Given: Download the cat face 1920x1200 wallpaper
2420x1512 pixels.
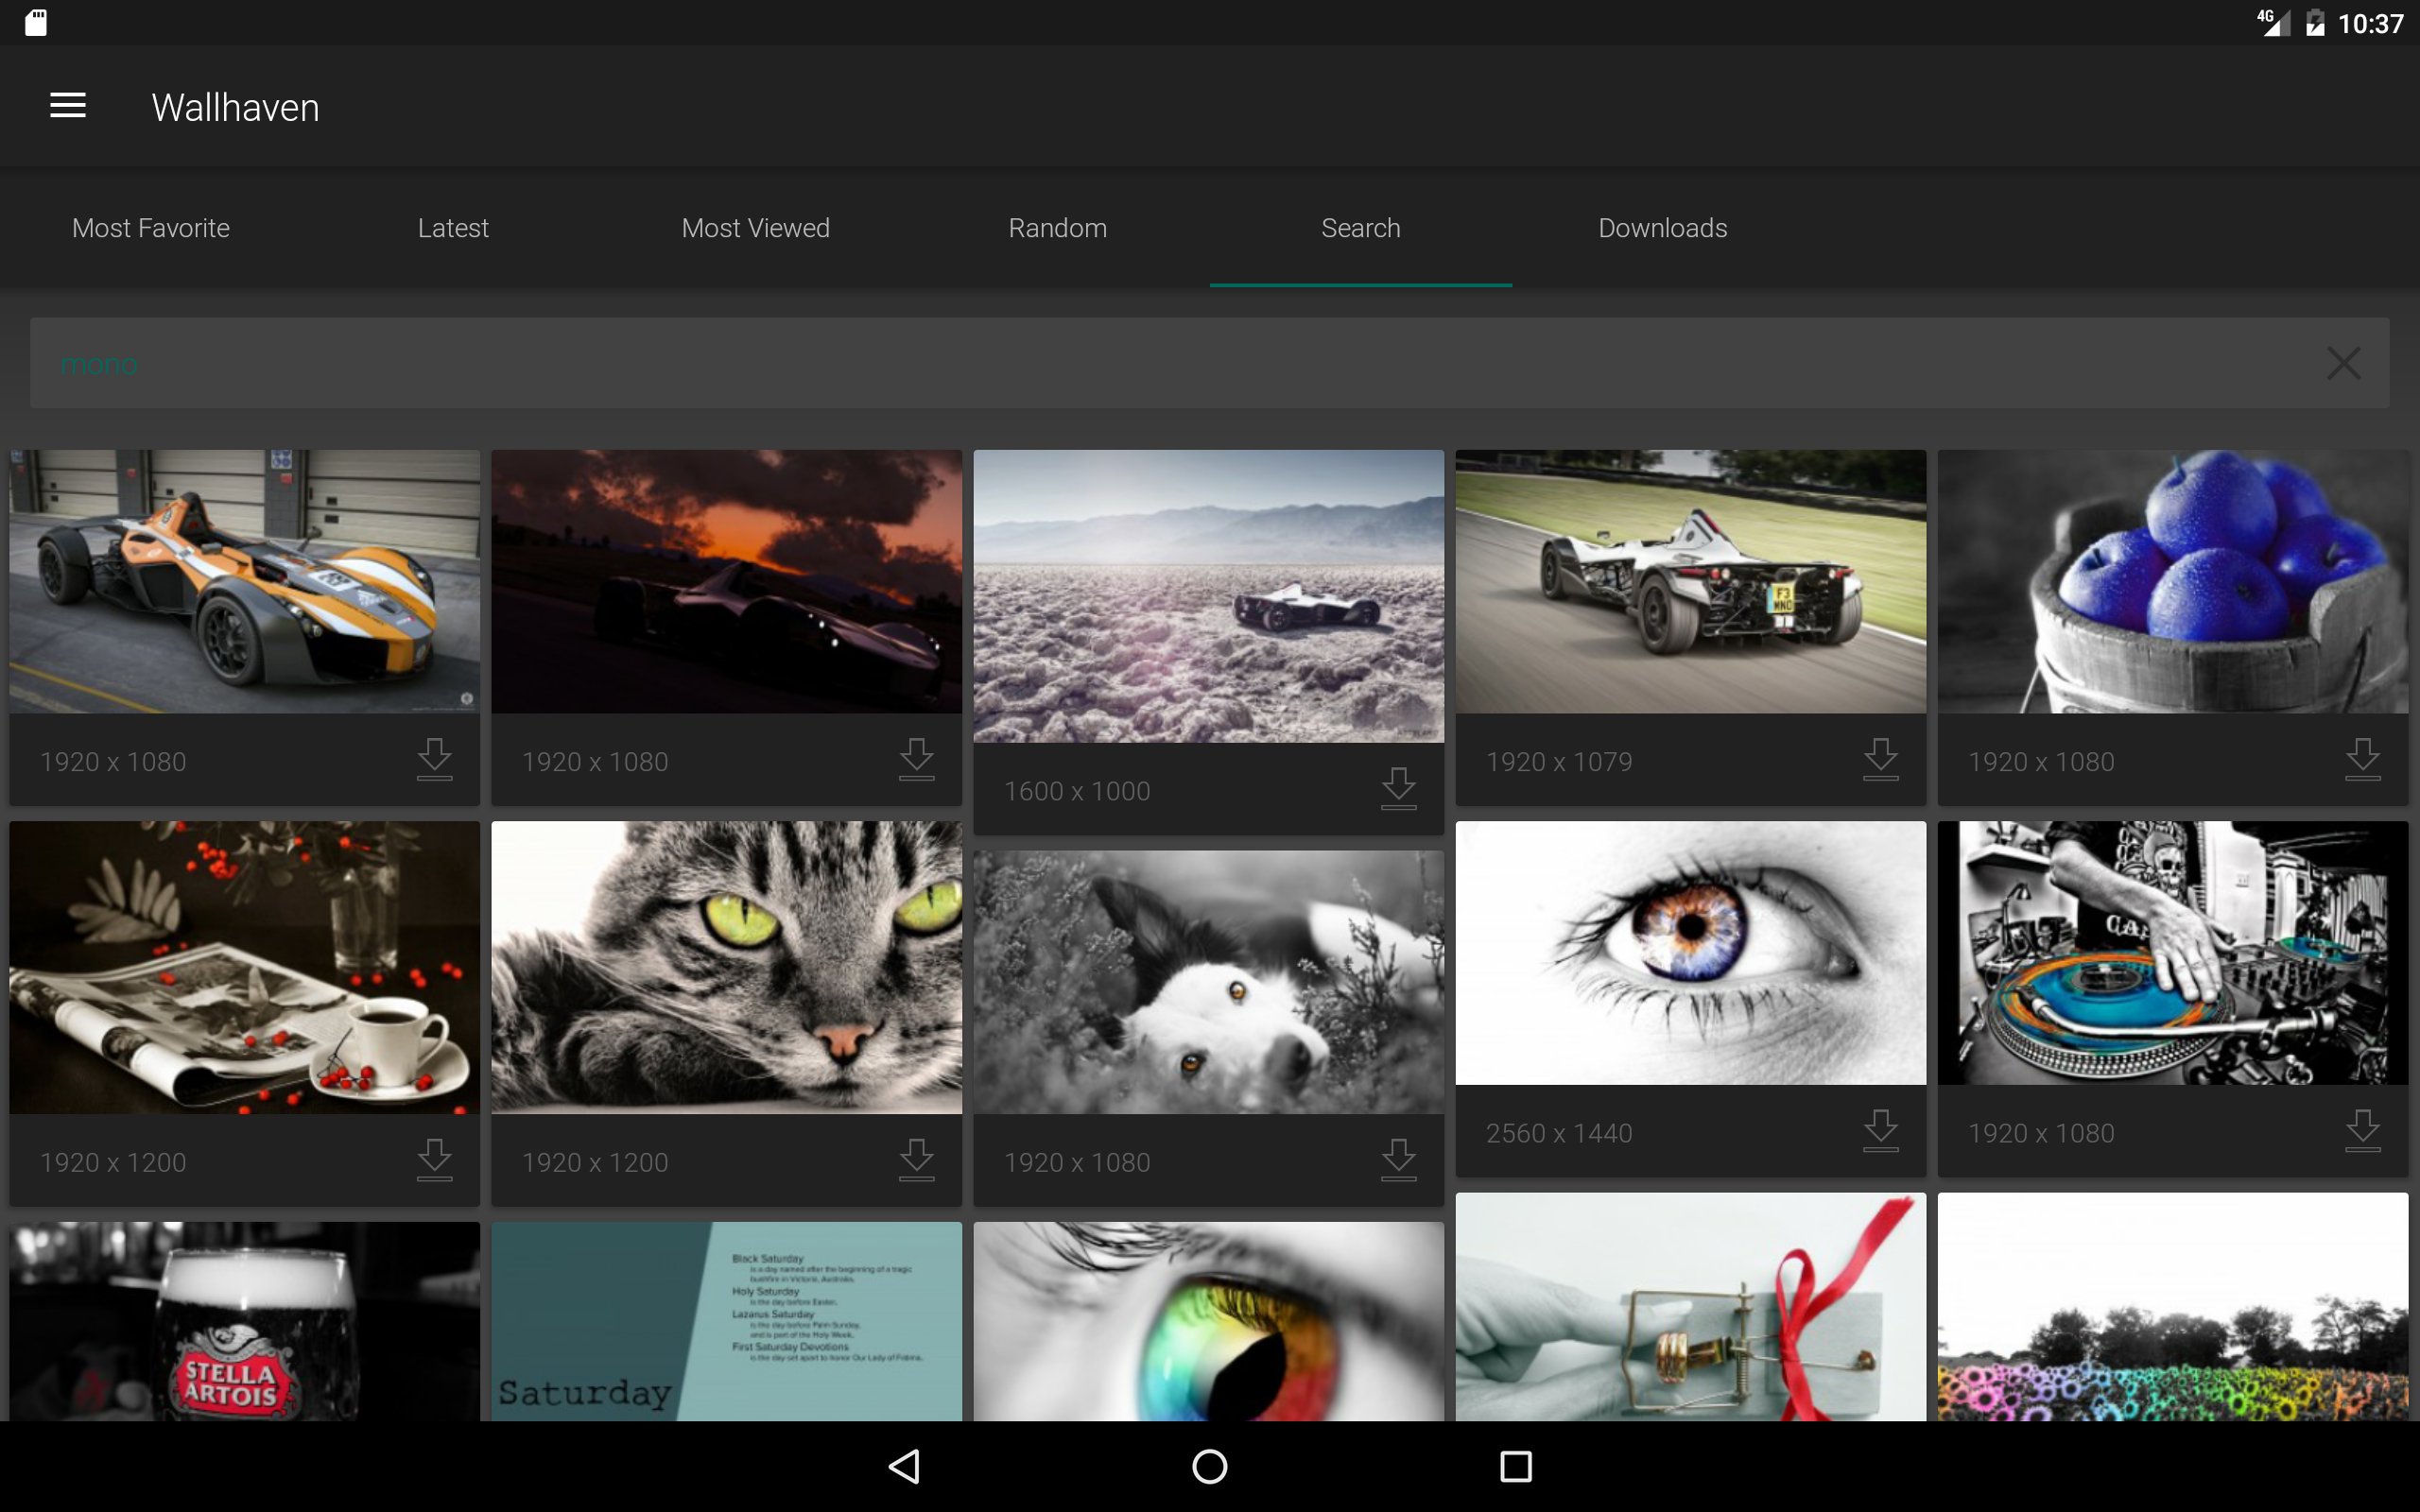Looking at the screenshot, I should click(917, 1160).
